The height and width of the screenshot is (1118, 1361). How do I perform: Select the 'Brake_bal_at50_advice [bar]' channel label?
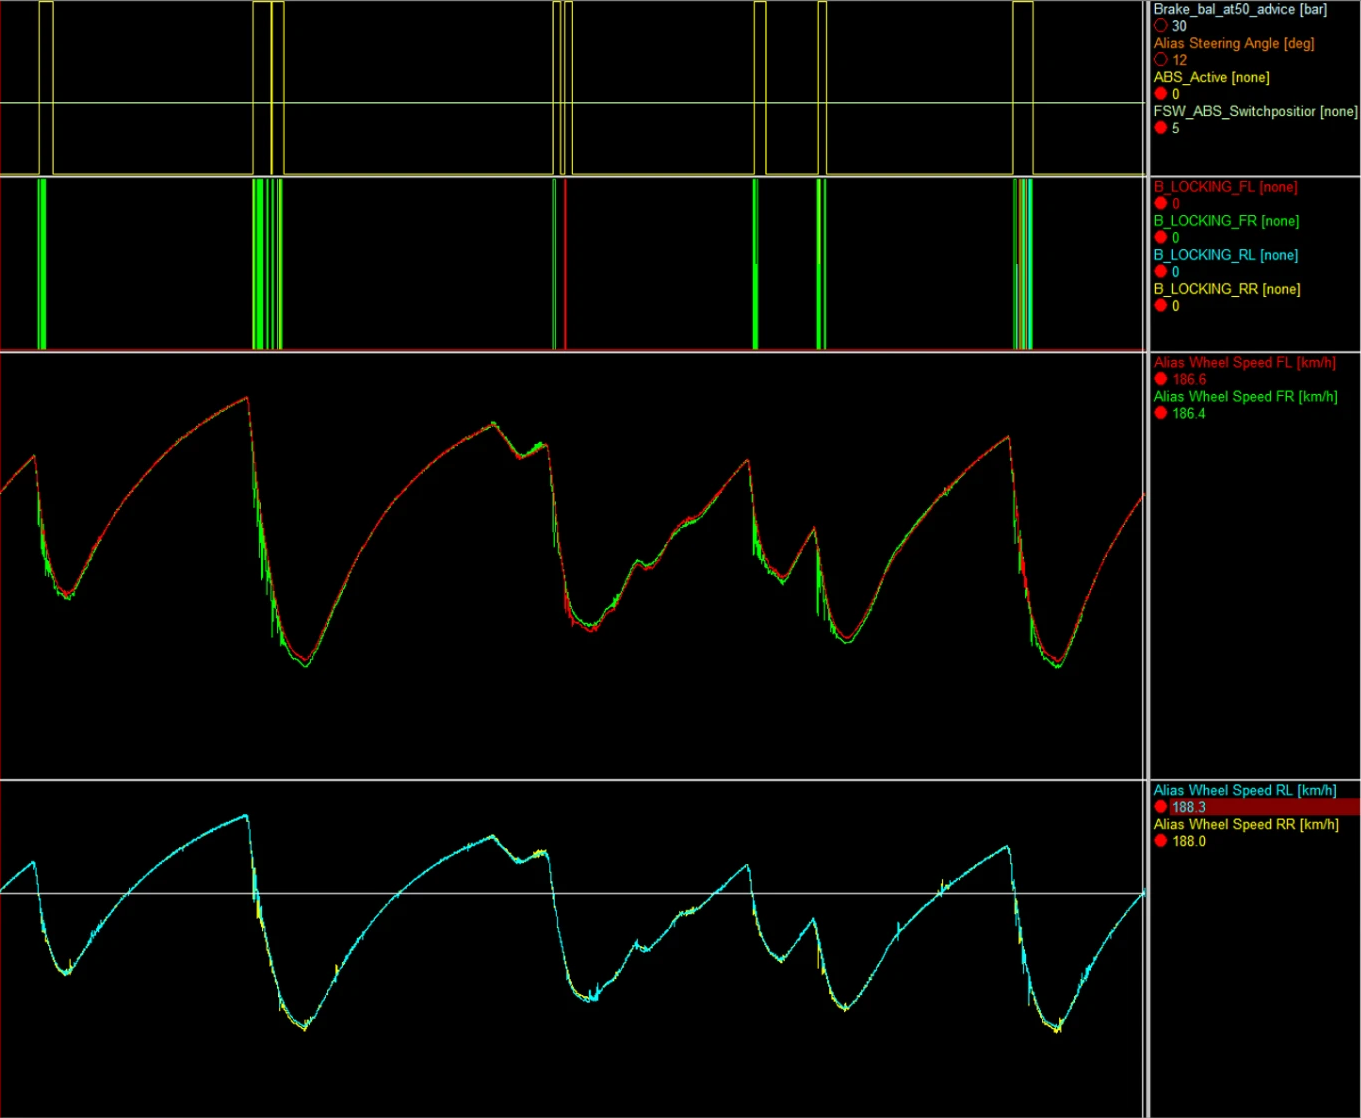(1240, 9)
